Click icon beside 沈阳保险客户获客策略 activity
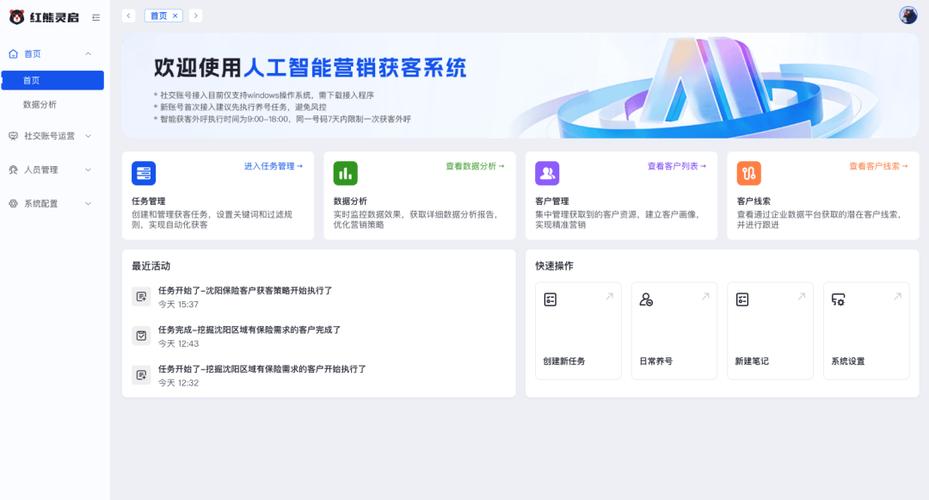 pos(141,297)
